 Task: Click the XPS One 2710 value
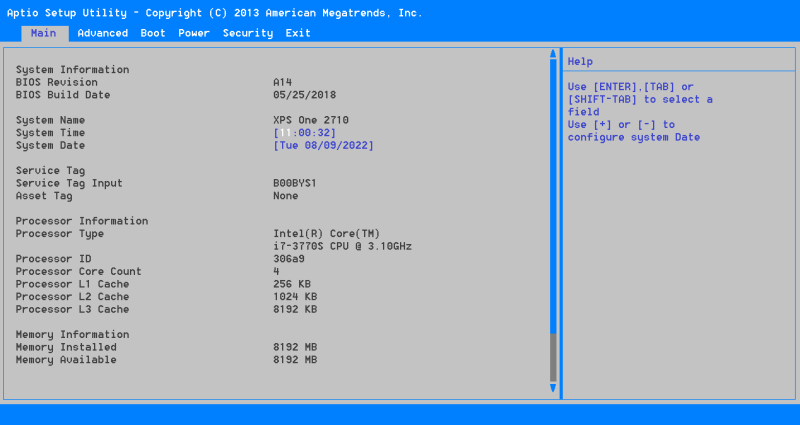[x=311, y=120]
